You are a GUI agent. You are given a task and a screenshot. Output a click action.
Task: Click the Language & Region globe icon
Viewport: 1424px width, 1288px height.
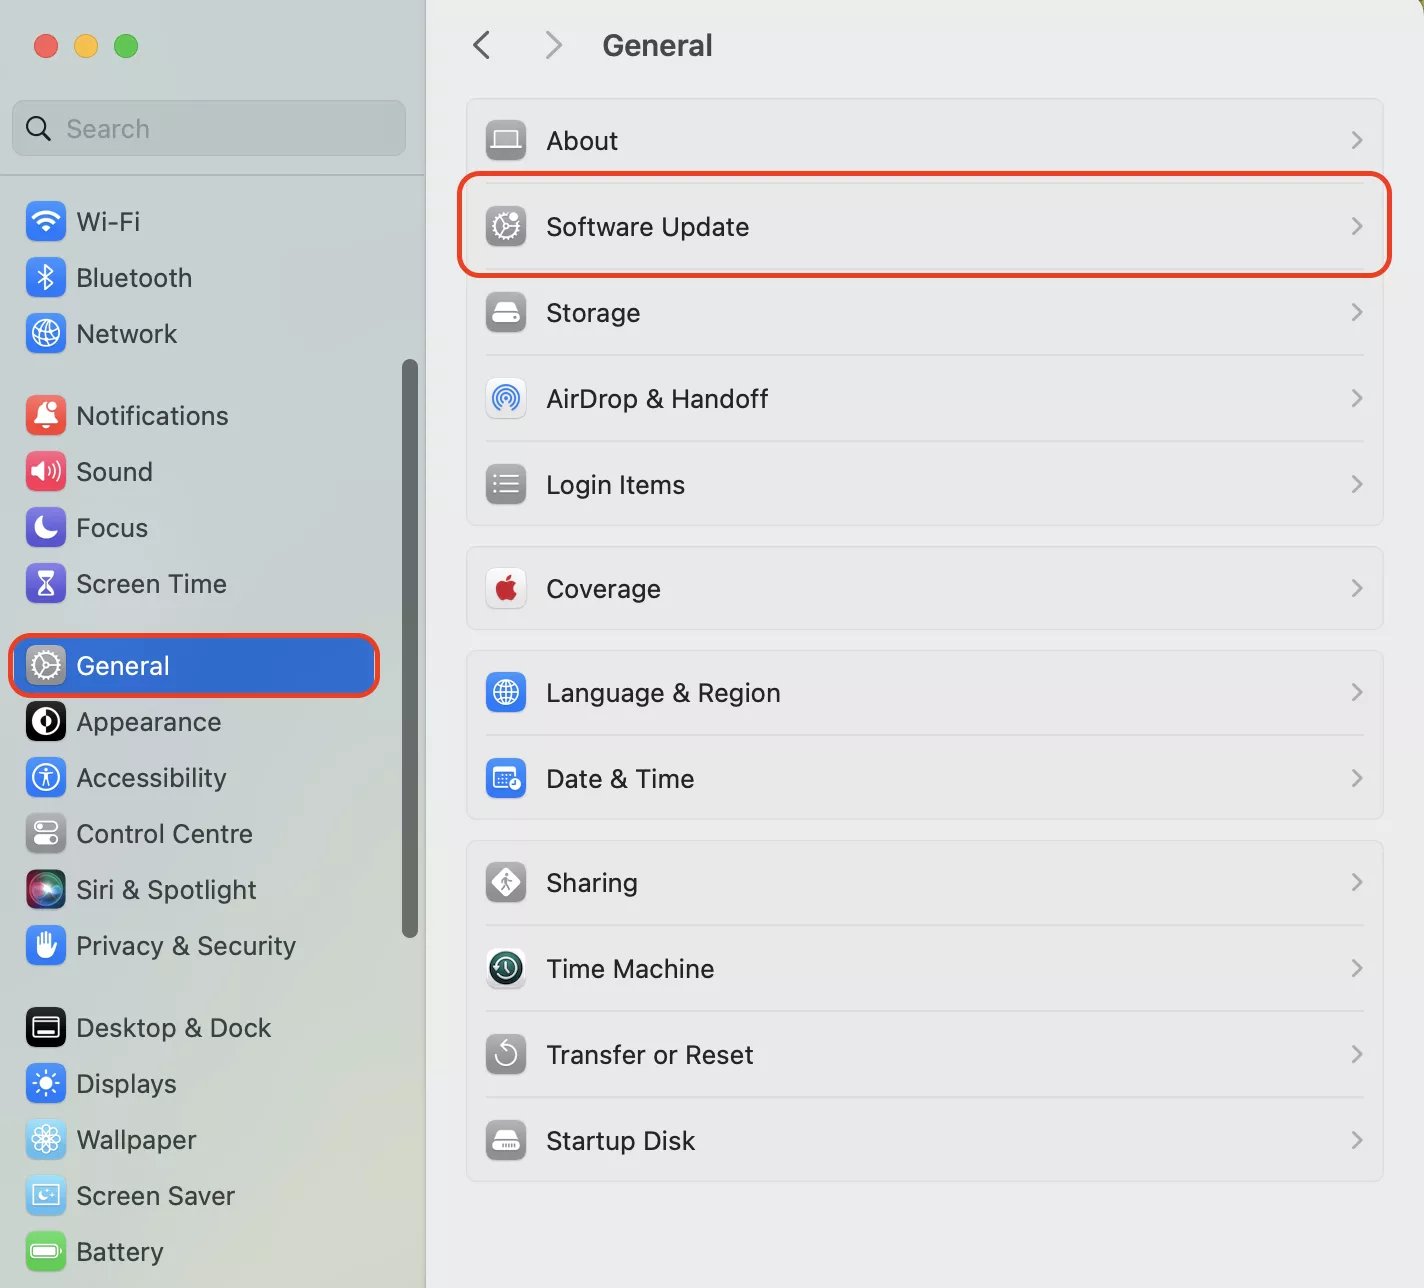tap(506, 692)
